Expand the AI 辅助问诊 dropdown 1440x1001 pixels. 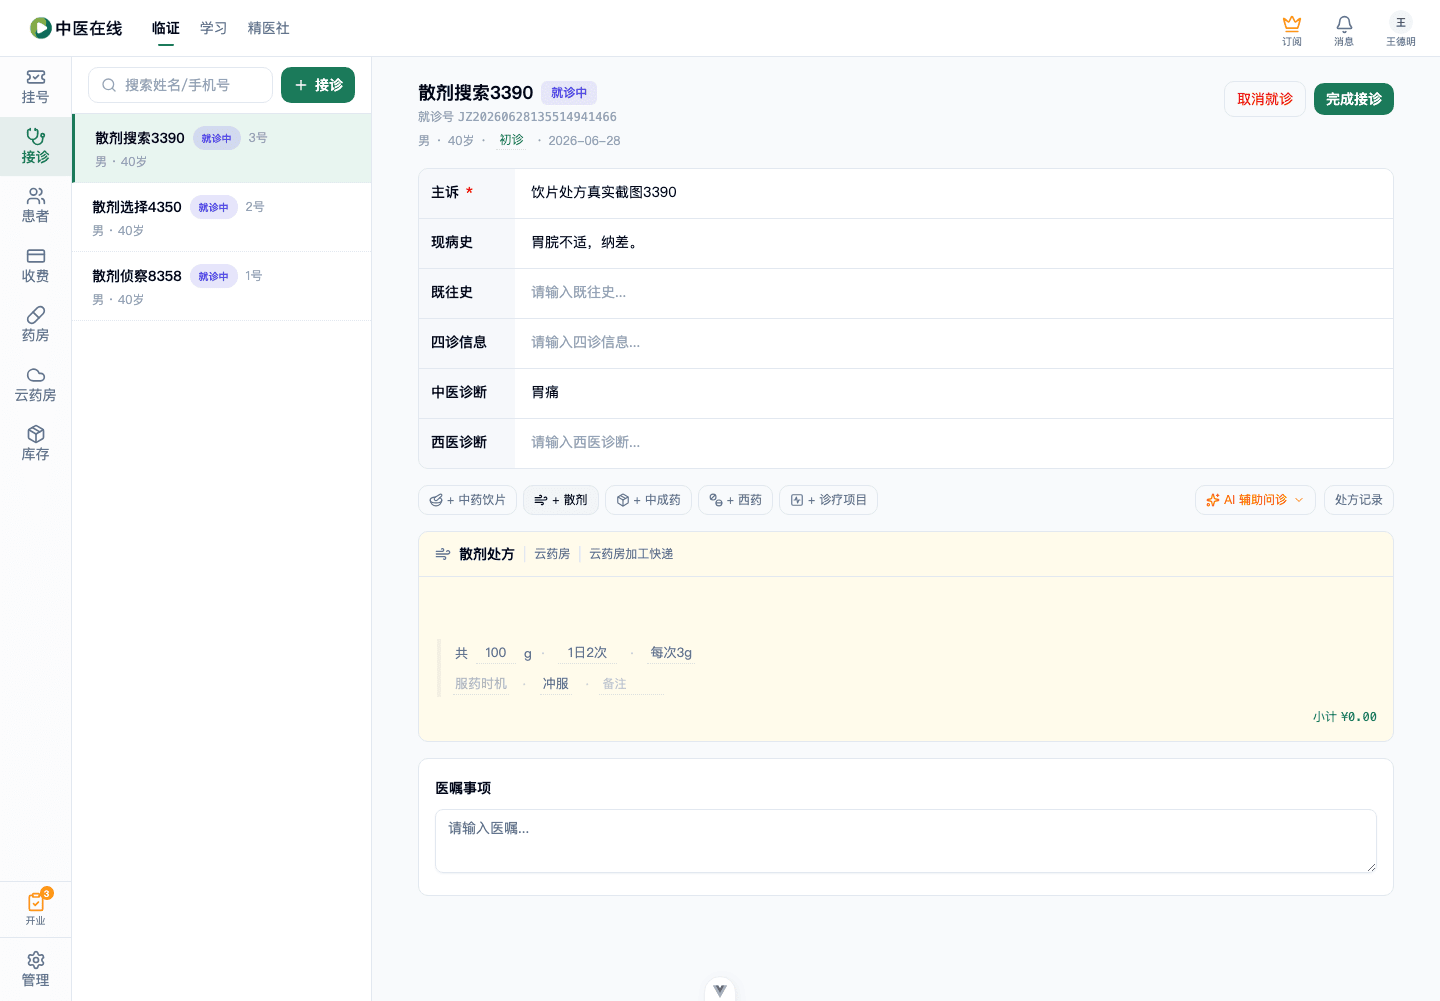[1255, 500]
